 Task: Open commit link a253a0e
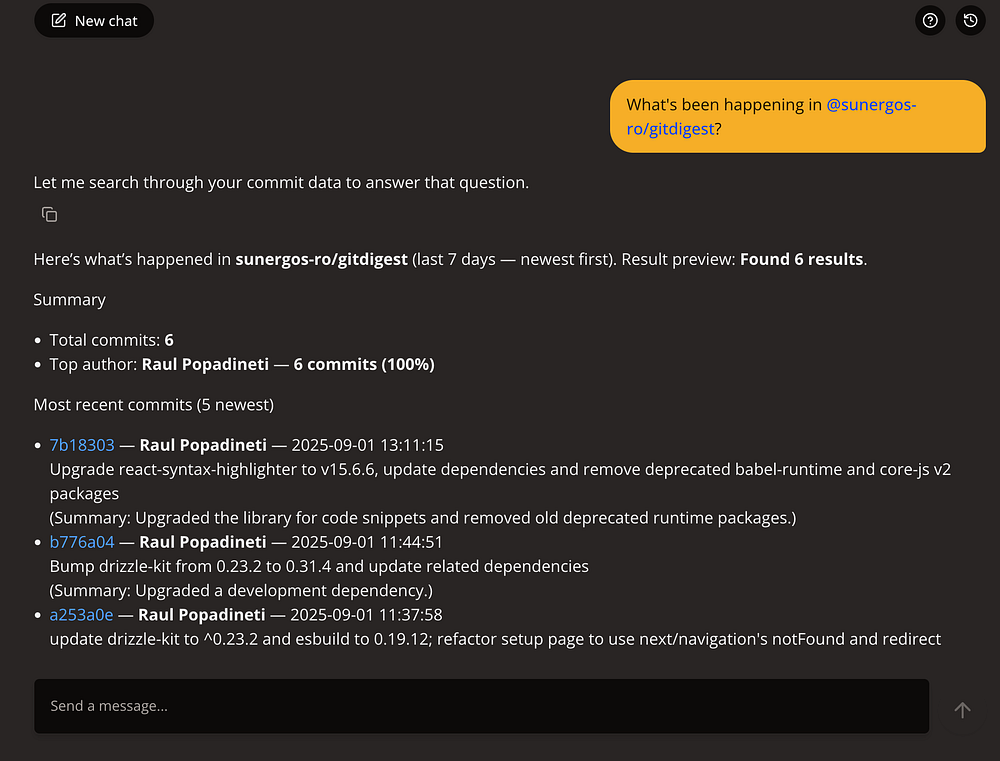(81, 614)
